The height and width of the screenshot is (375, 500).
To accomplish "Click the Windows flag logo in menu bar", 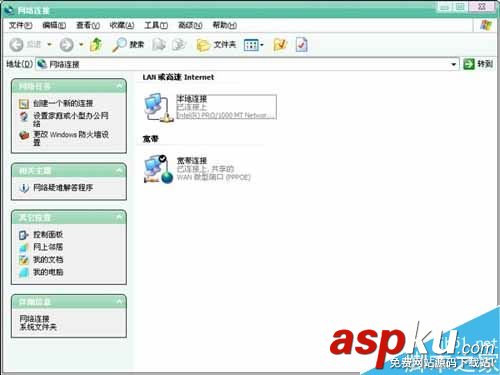I will [486, 25].
